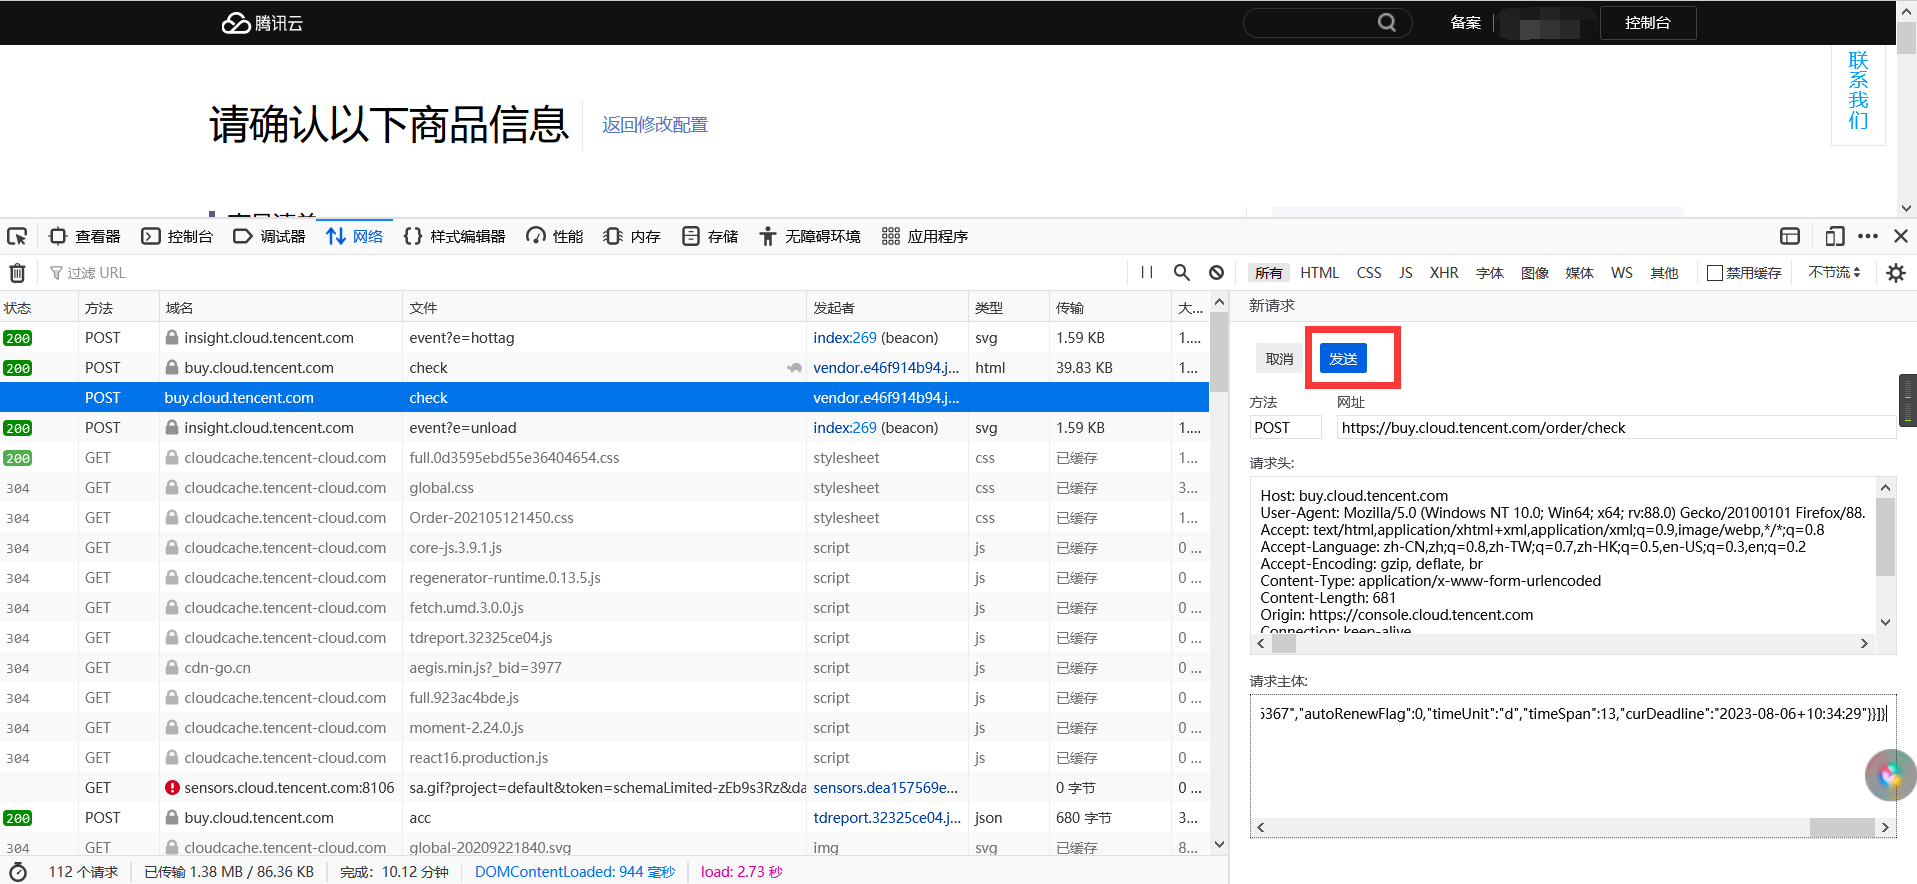Open the request blocking icon
This screenshot has width=1917, height=884.
1216,273
